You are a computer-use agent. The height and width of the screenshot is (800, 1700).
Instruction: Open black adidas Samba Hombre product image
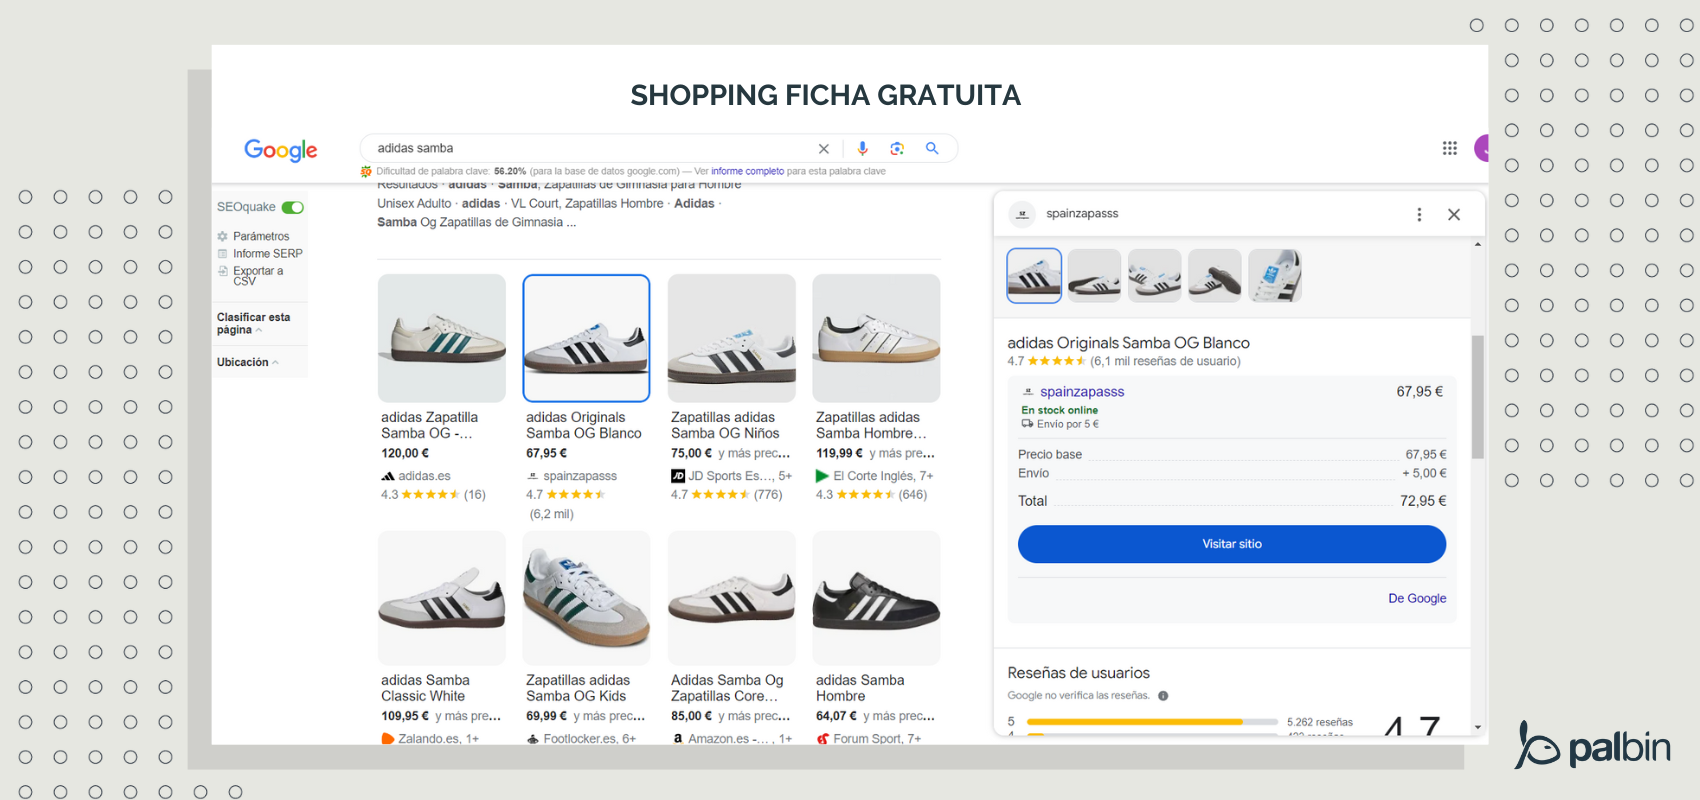pos(876,598)
